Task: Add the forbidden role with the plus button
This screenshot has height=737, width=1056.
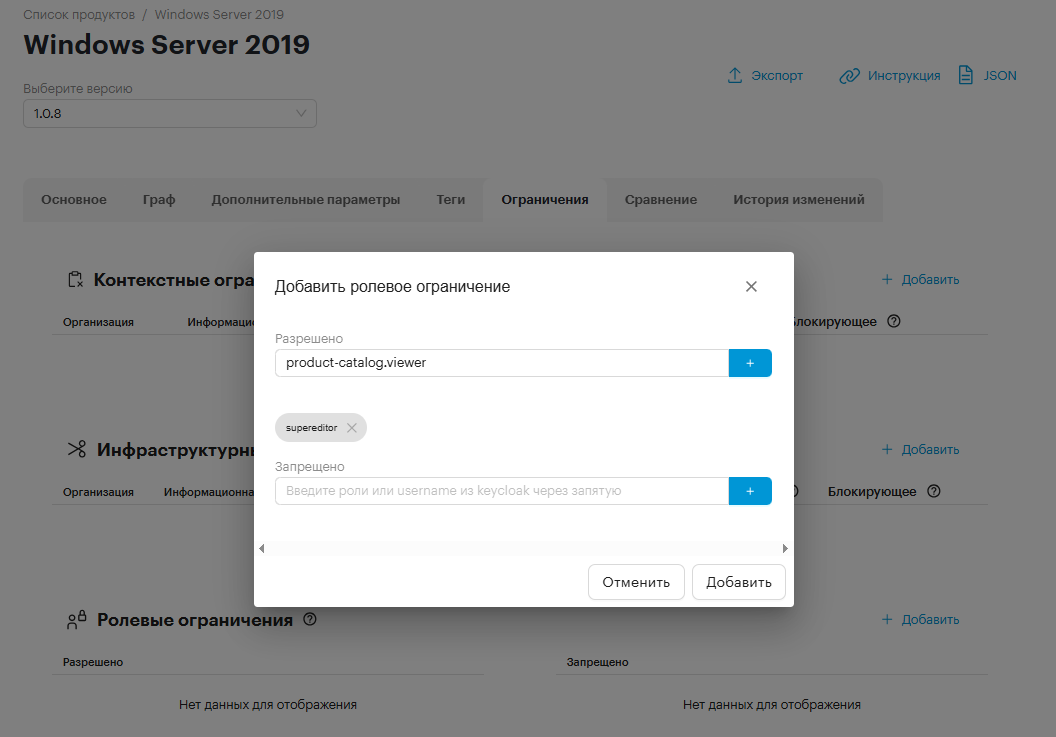Action: [750, 491]
